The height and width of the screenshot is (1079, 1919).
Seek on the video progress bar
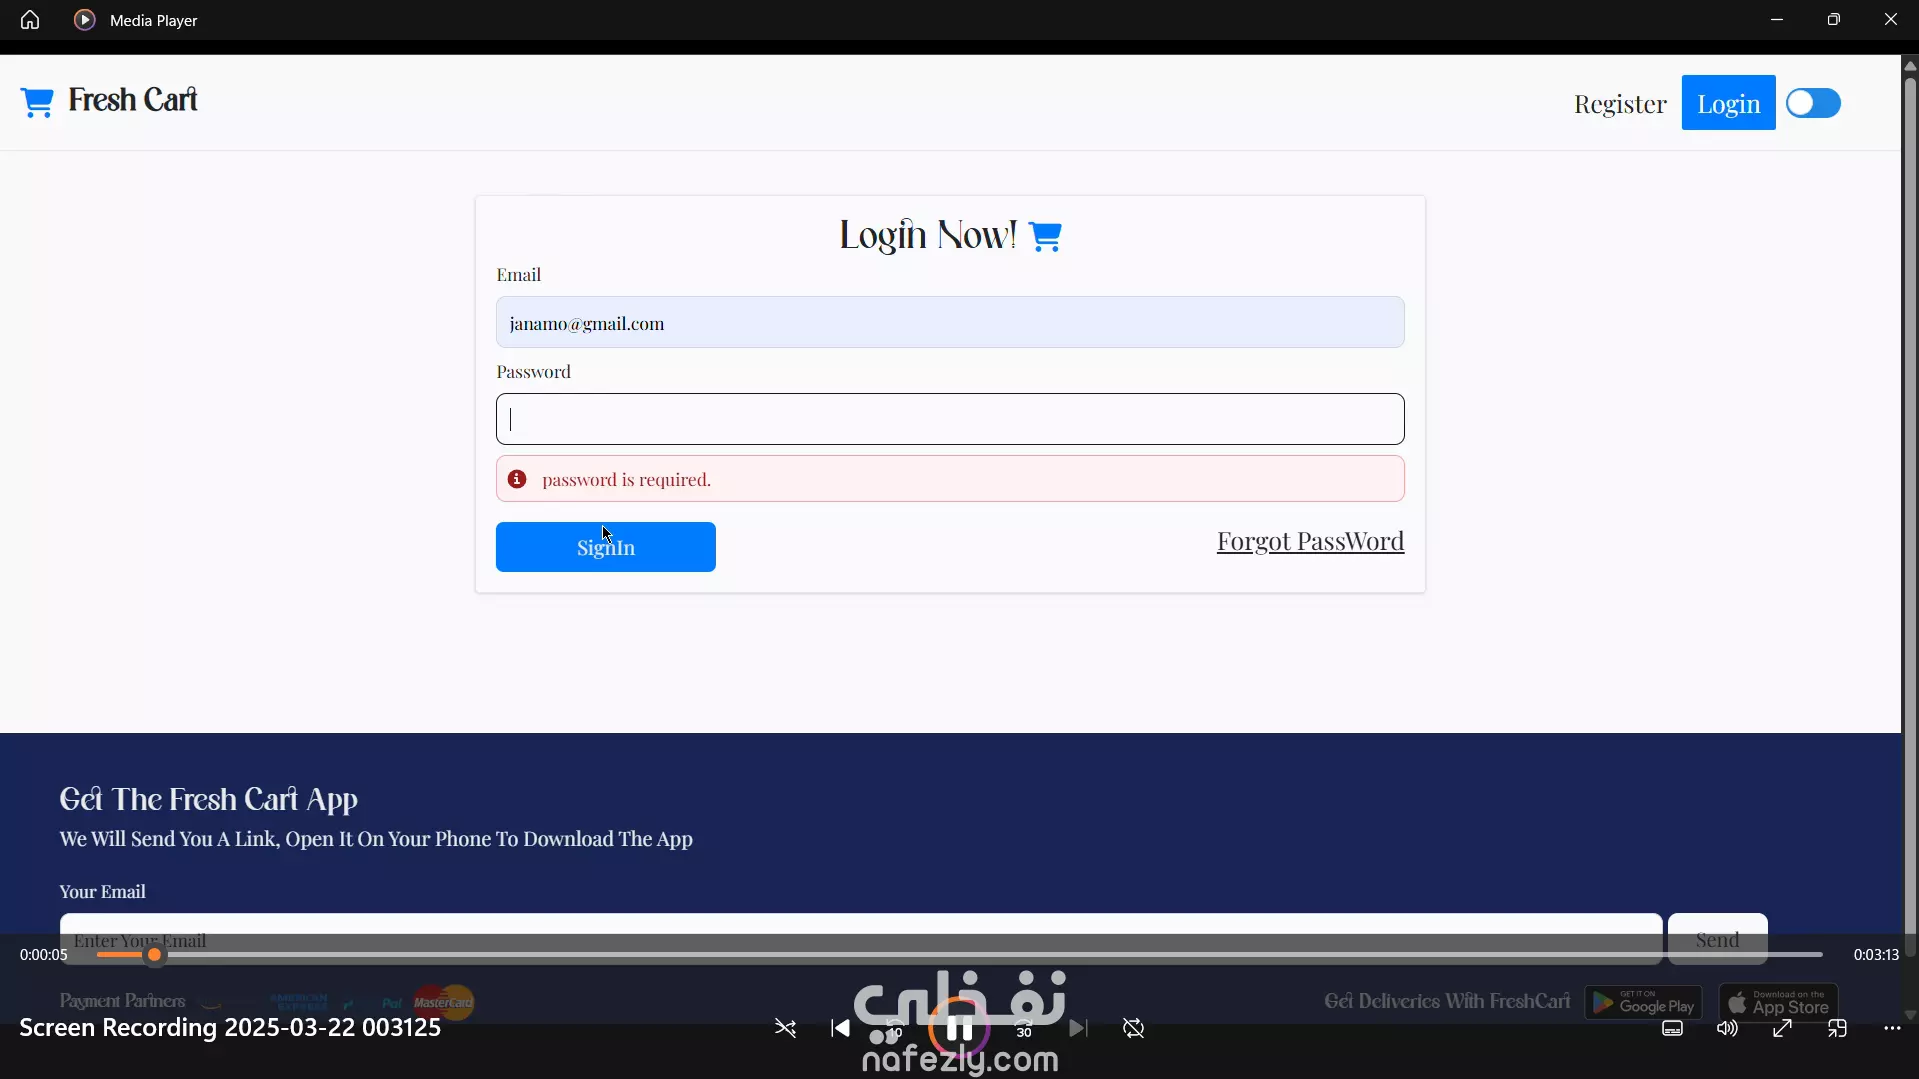(960, 955)
